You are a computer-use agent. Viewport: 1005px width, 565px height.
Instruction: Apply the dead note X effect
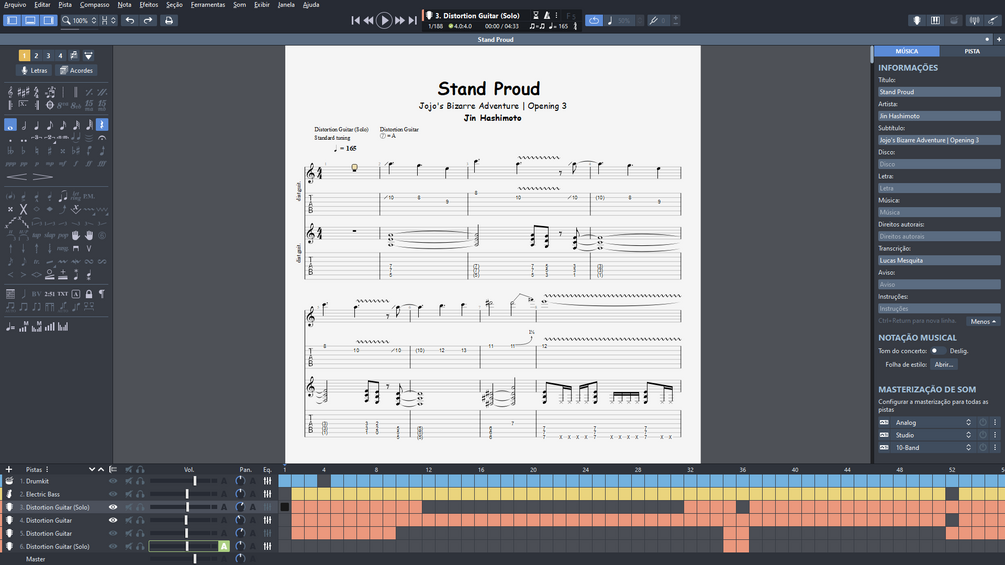point(23,209)
